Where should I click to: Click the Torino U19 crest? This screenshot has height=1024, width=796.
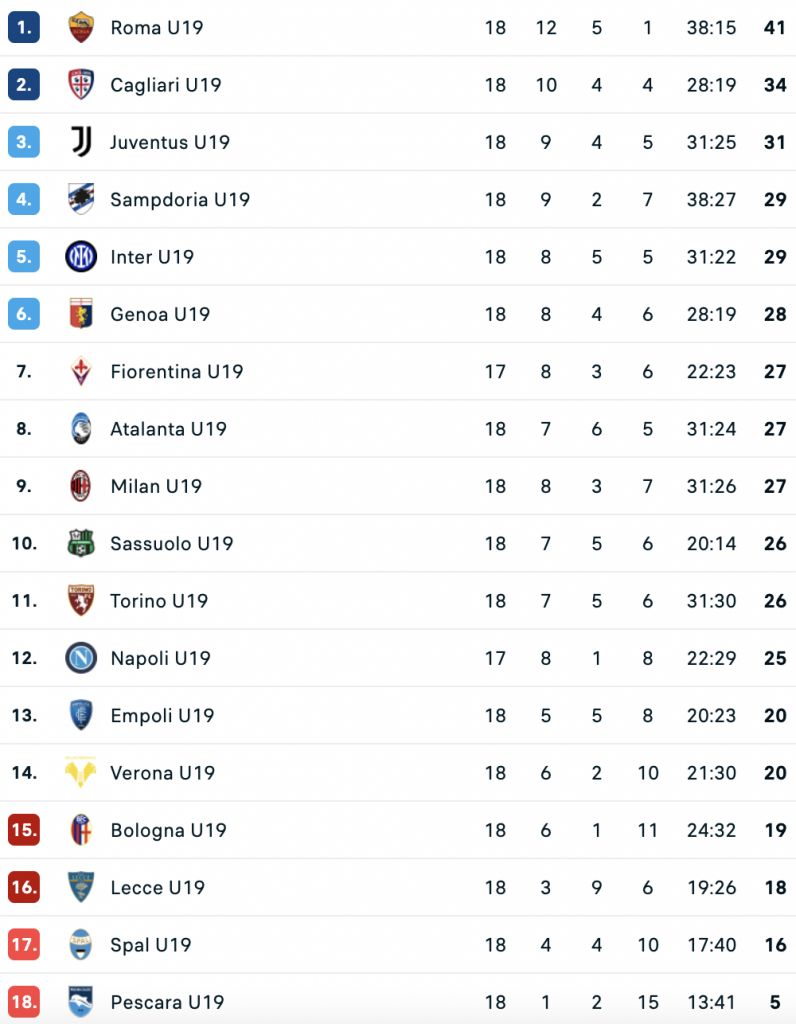pos(81,600)
